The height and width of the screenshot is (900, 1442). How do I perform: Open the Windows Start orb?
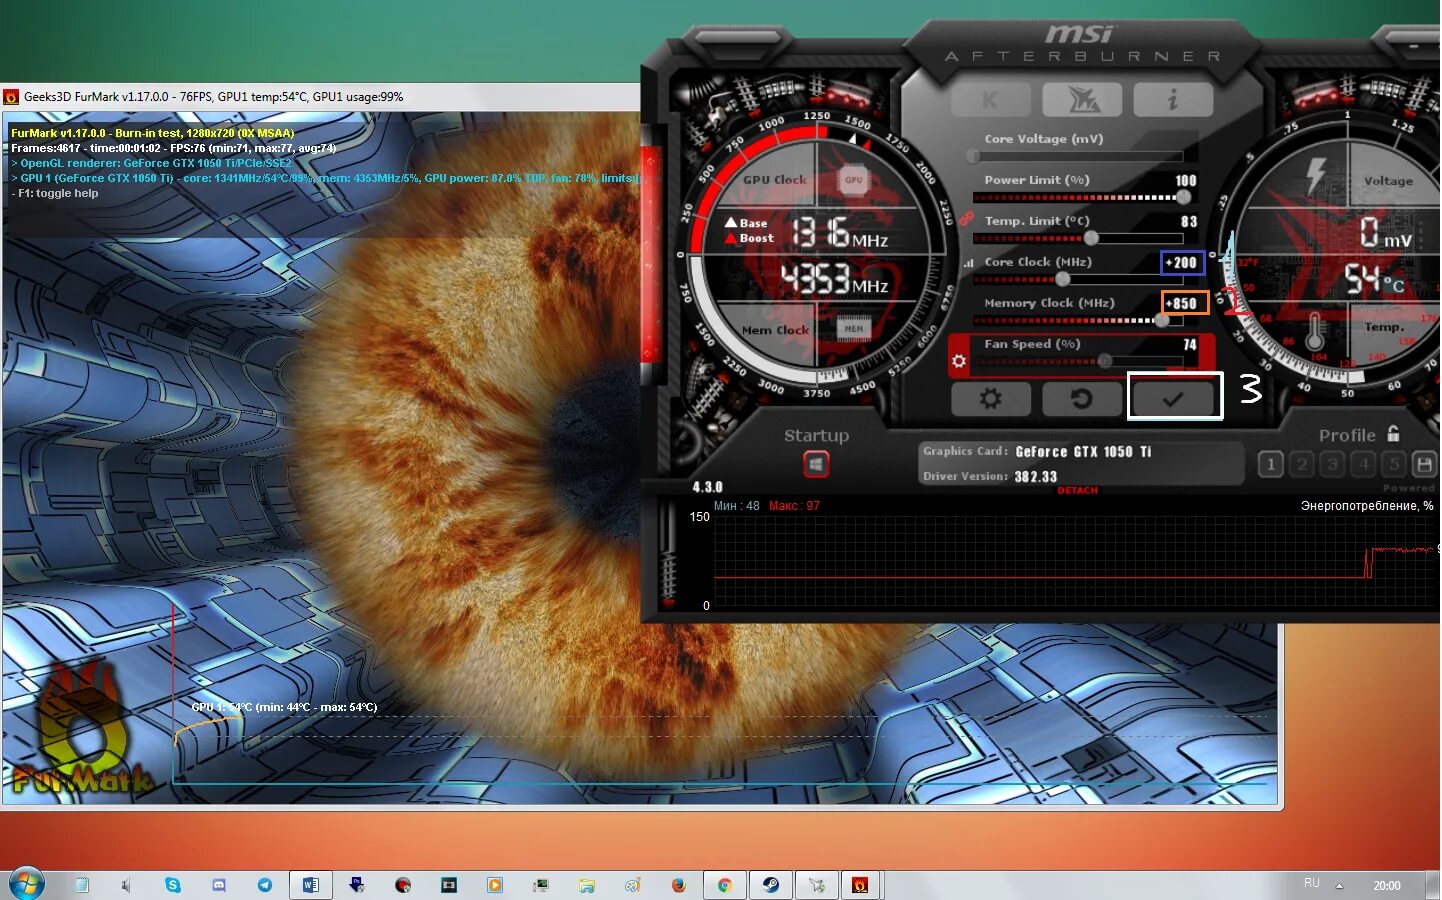click(25, 885)
